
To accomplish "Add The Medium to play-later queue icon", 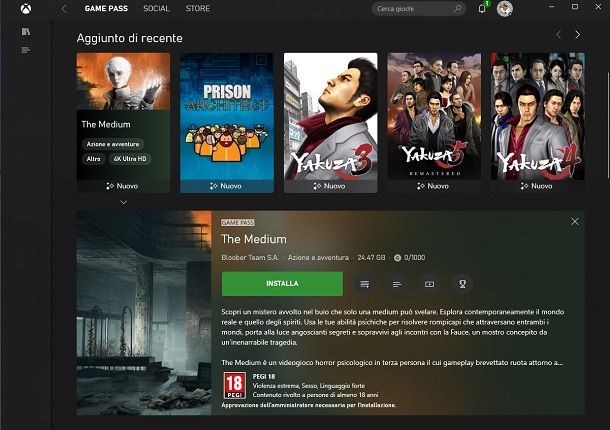I will 365,284.
